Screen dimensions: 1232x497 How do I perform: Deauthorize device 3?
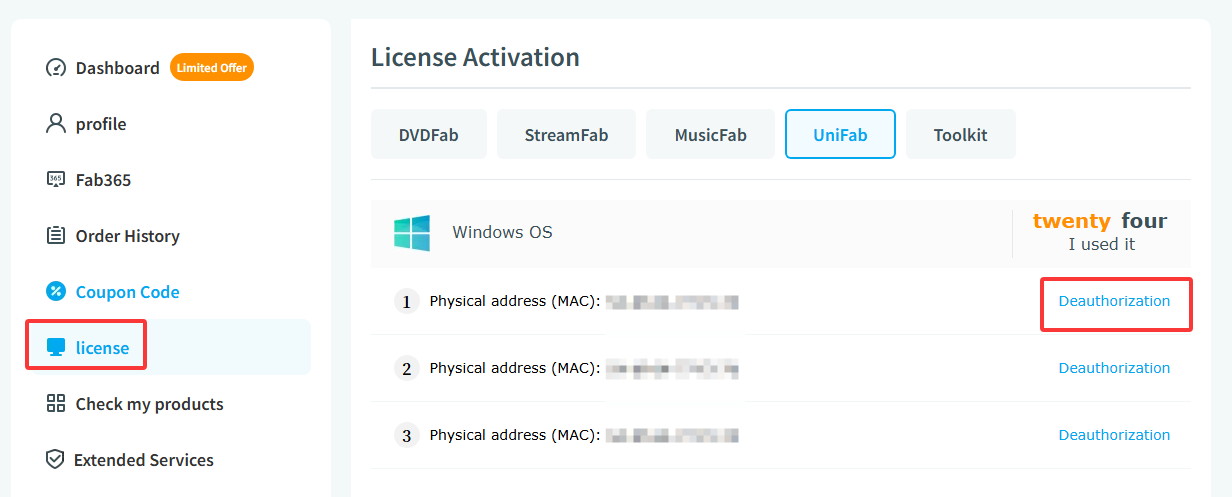click(1114, 435)
